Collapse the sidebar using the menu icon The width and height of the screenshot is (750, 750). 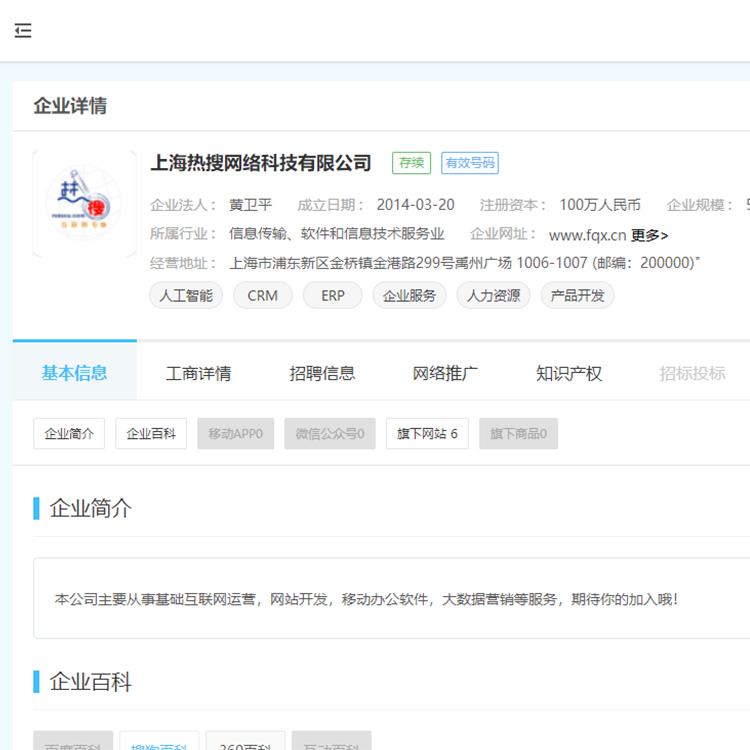pos(23,31)
